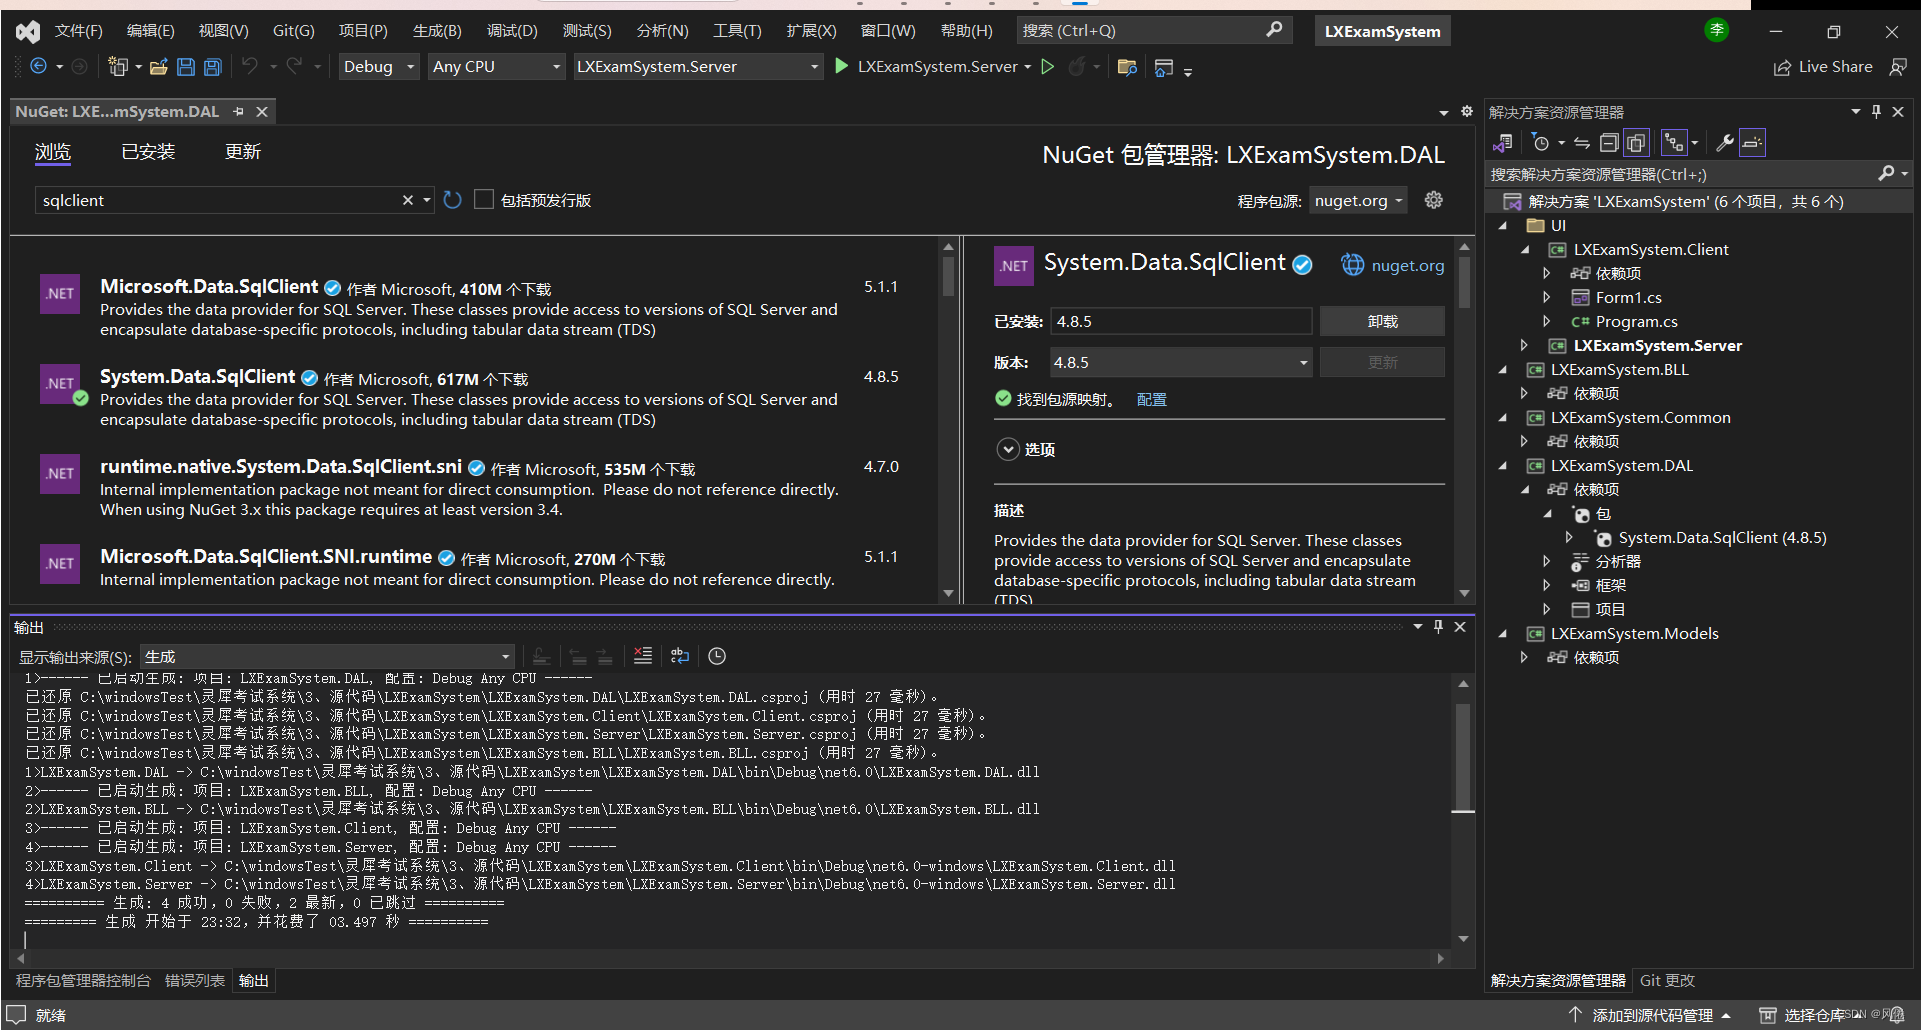Open the Debug menu

512,31
